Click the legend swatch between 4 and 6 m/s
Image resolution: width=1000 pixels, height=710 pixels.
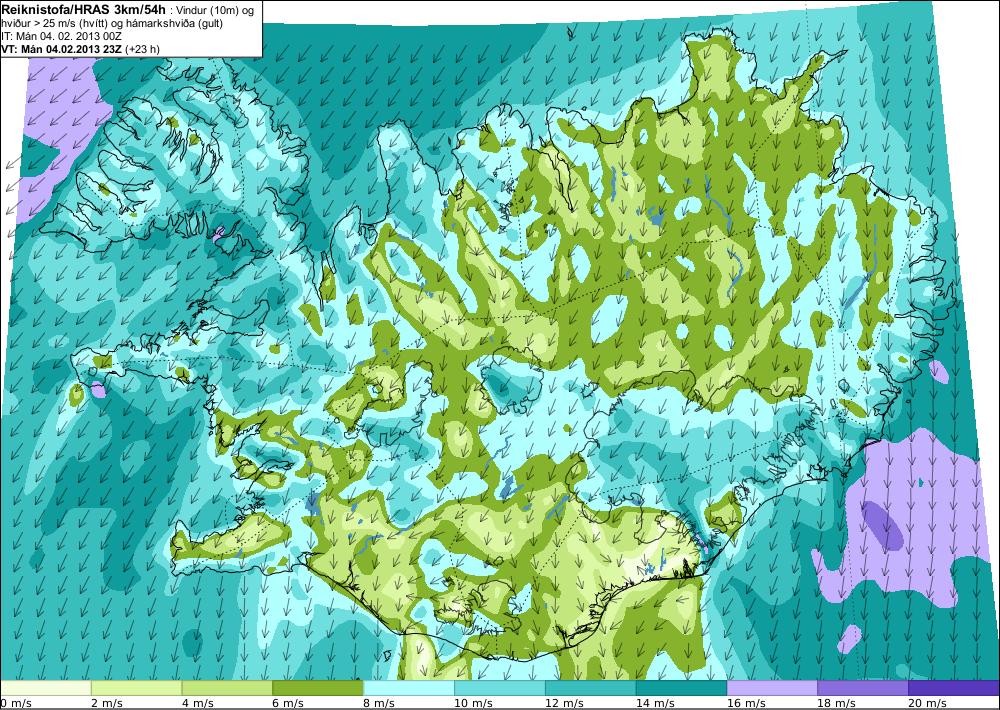[227, 688]
